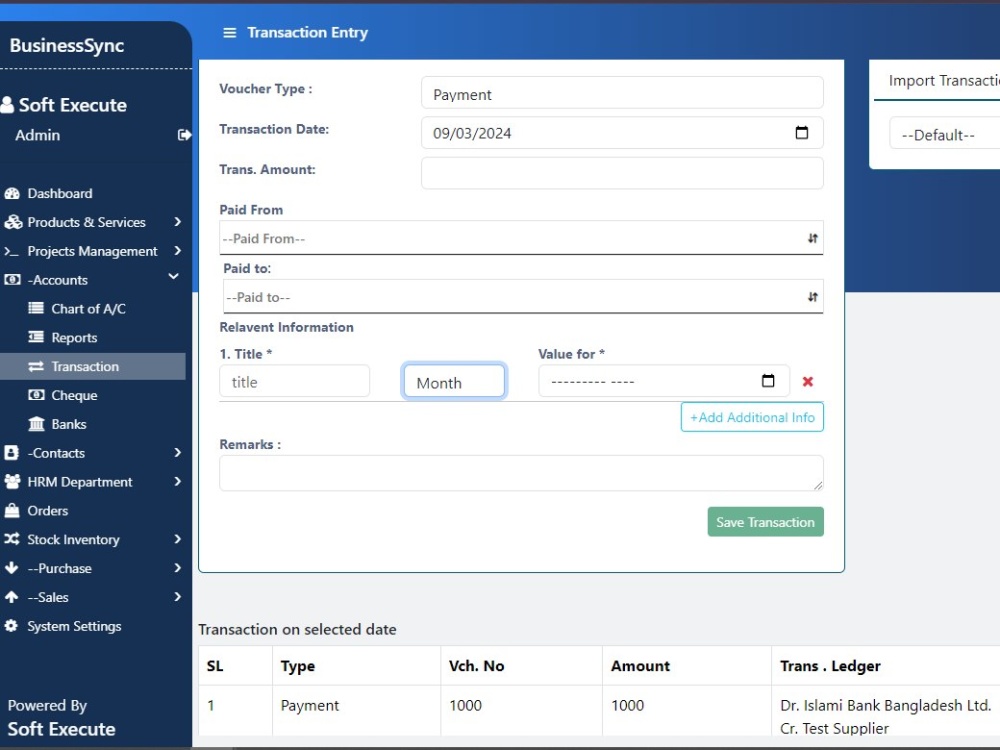This screenshot has height=750, width=1000.
Task: Open Dashboard from the sidebar
Action: (60, 193)
